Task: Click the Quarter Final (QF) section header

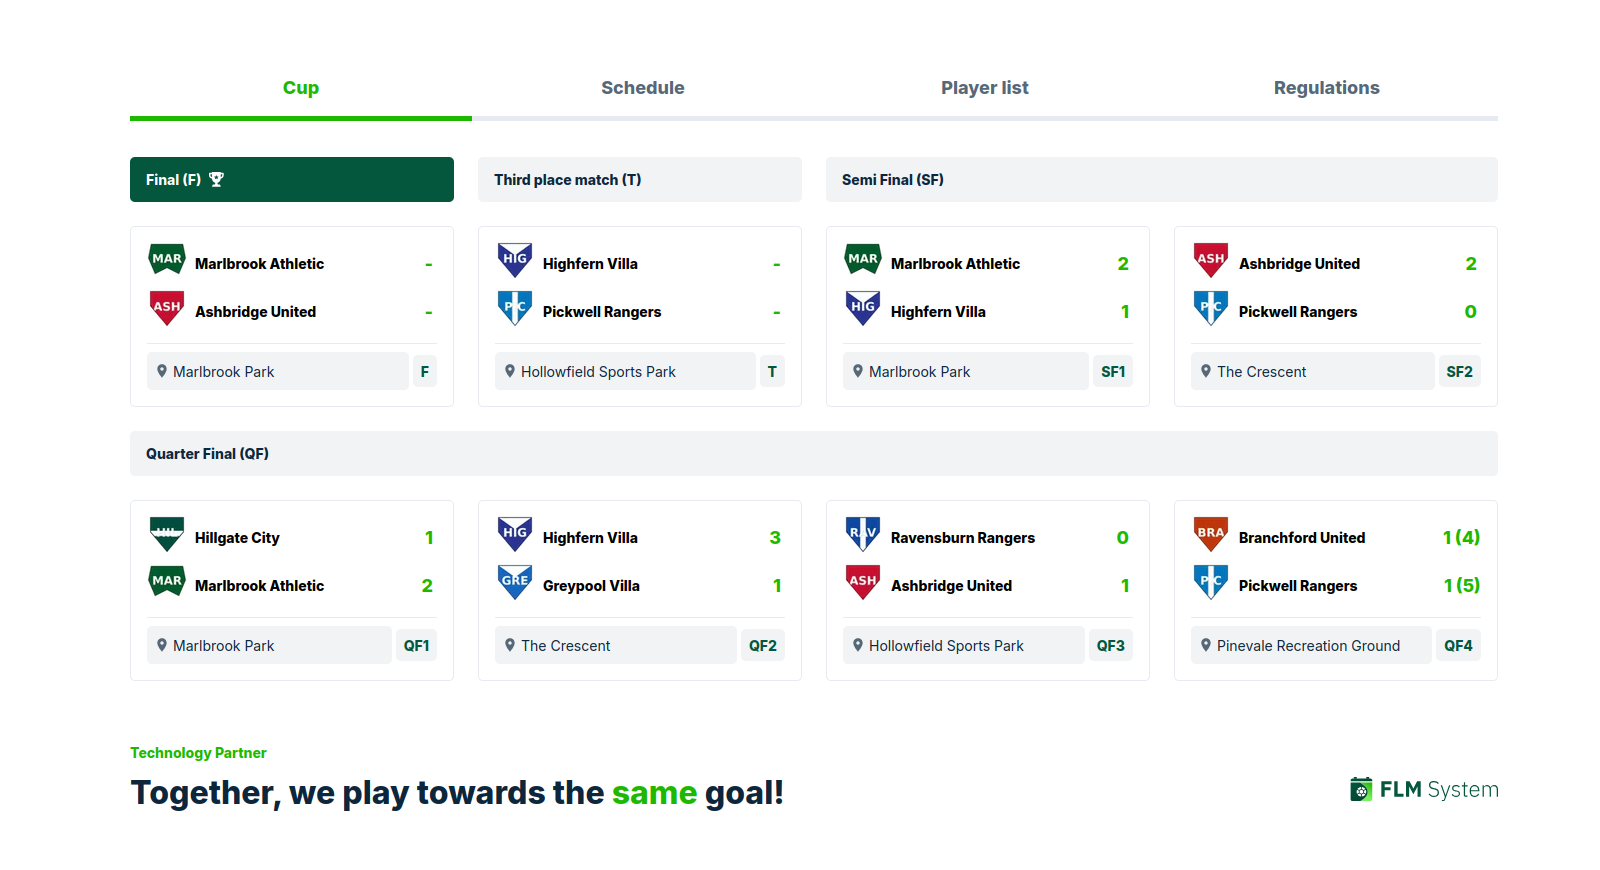Action: tap(814, 454)
